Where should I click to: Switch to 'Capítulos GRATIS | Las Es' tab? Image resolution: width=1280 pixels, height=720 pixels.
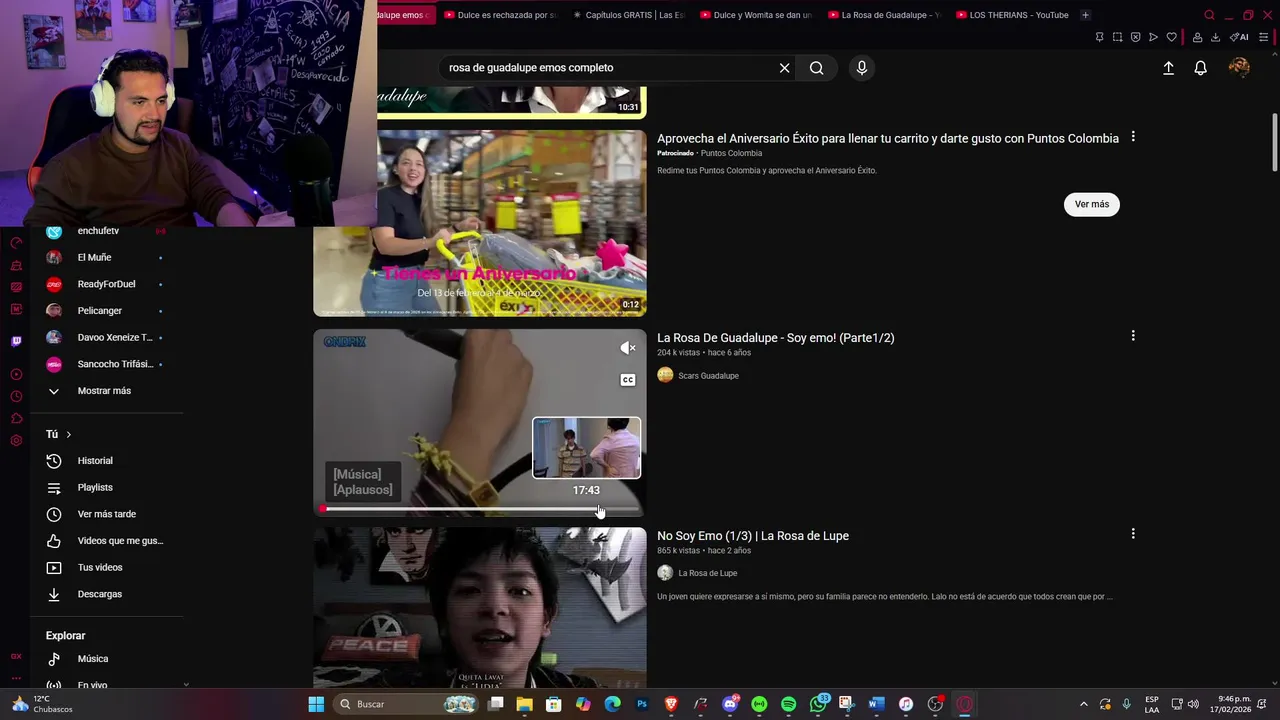[628, 15]
